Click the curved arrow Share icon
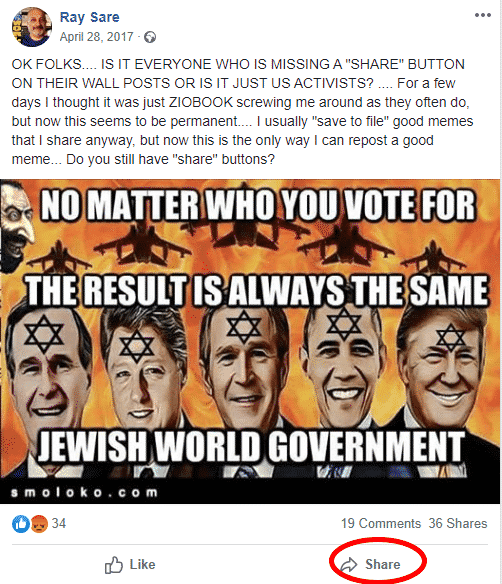This screenshot has height=584, width=502. [349, 565]
